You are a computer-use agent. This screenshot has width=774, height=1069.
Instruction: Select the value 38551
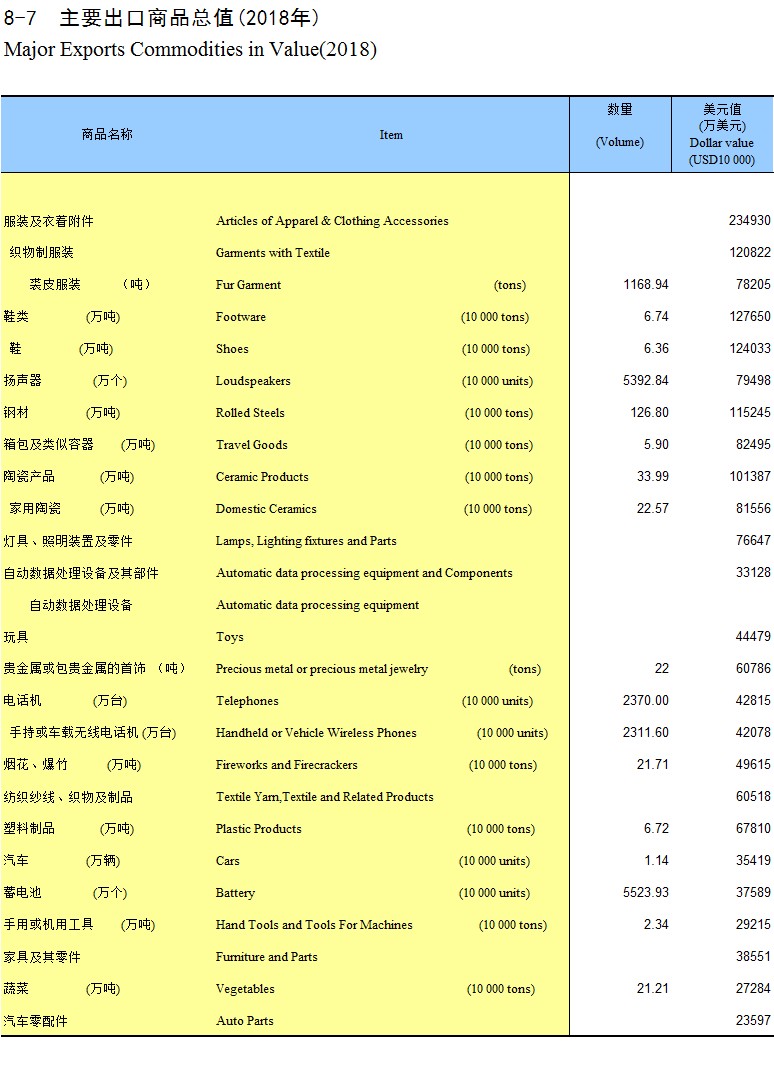753,957
